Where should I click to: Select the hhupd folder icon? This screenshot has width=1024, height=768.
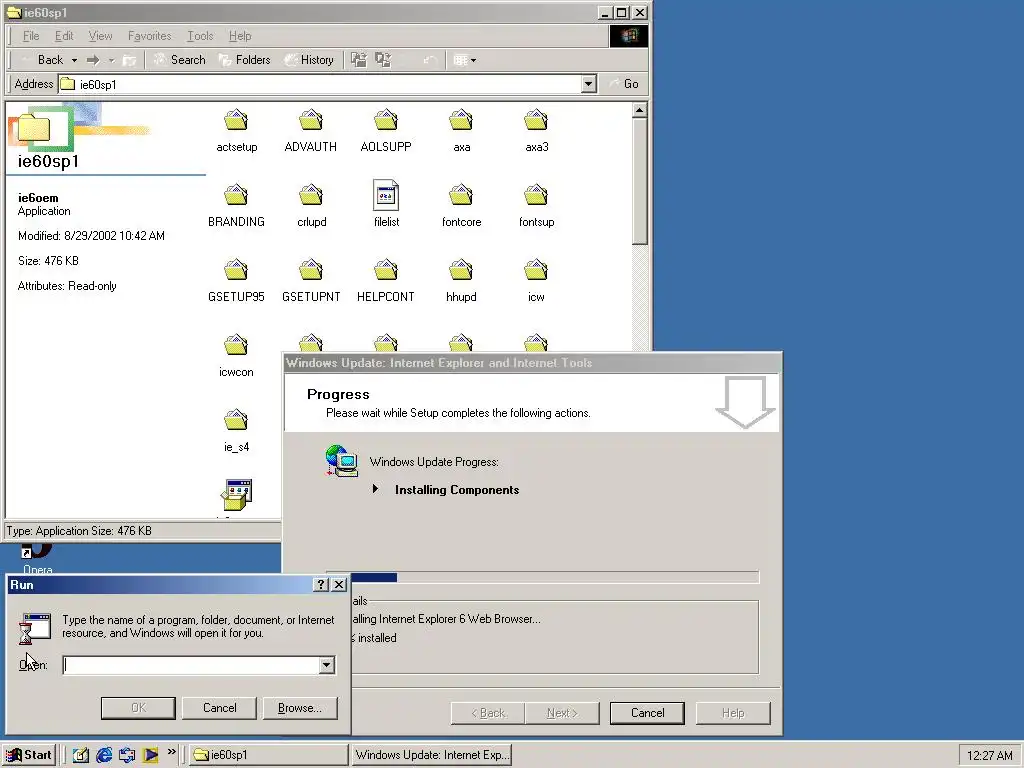[461, 270]
